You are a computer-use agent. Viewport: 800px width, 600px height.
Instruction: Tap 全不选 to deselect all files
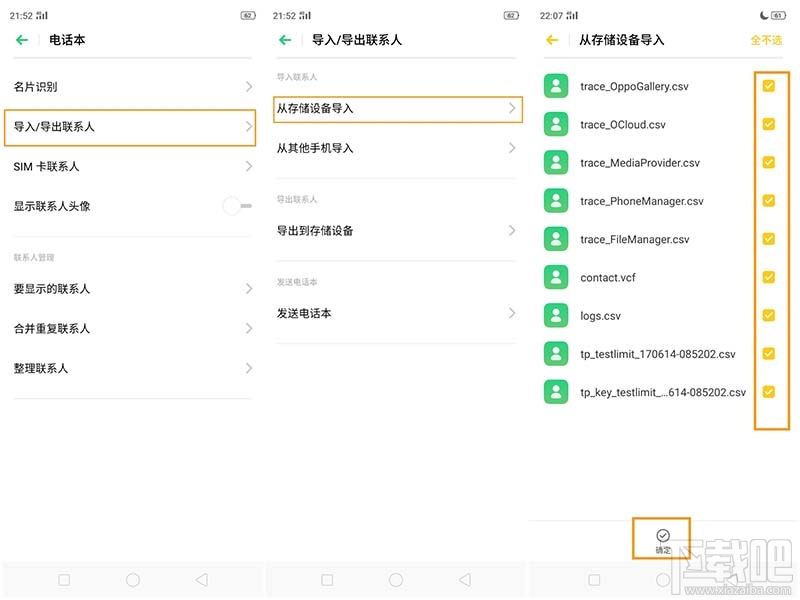coord(768,40)
